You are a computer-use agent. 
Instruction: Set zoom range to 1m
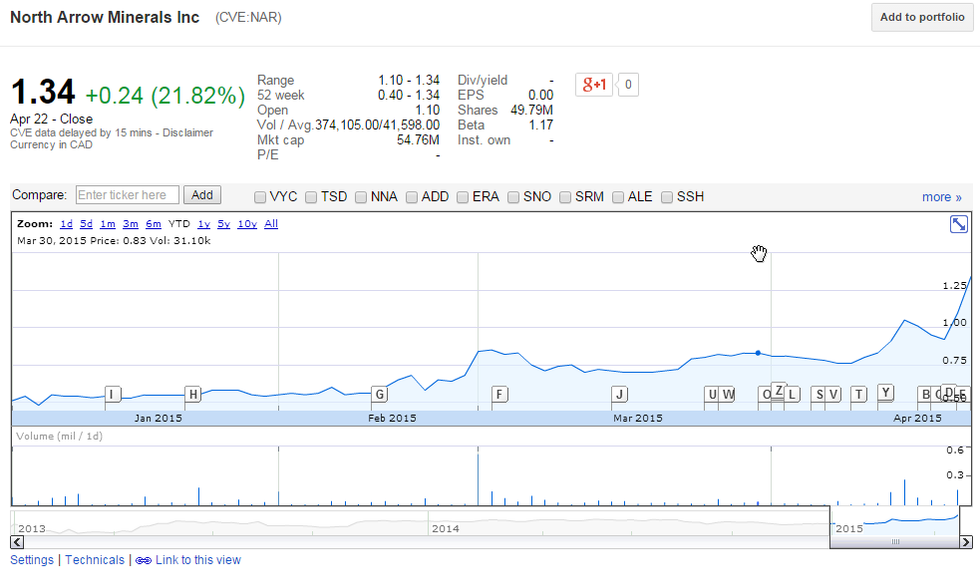(x=108, y=224)
